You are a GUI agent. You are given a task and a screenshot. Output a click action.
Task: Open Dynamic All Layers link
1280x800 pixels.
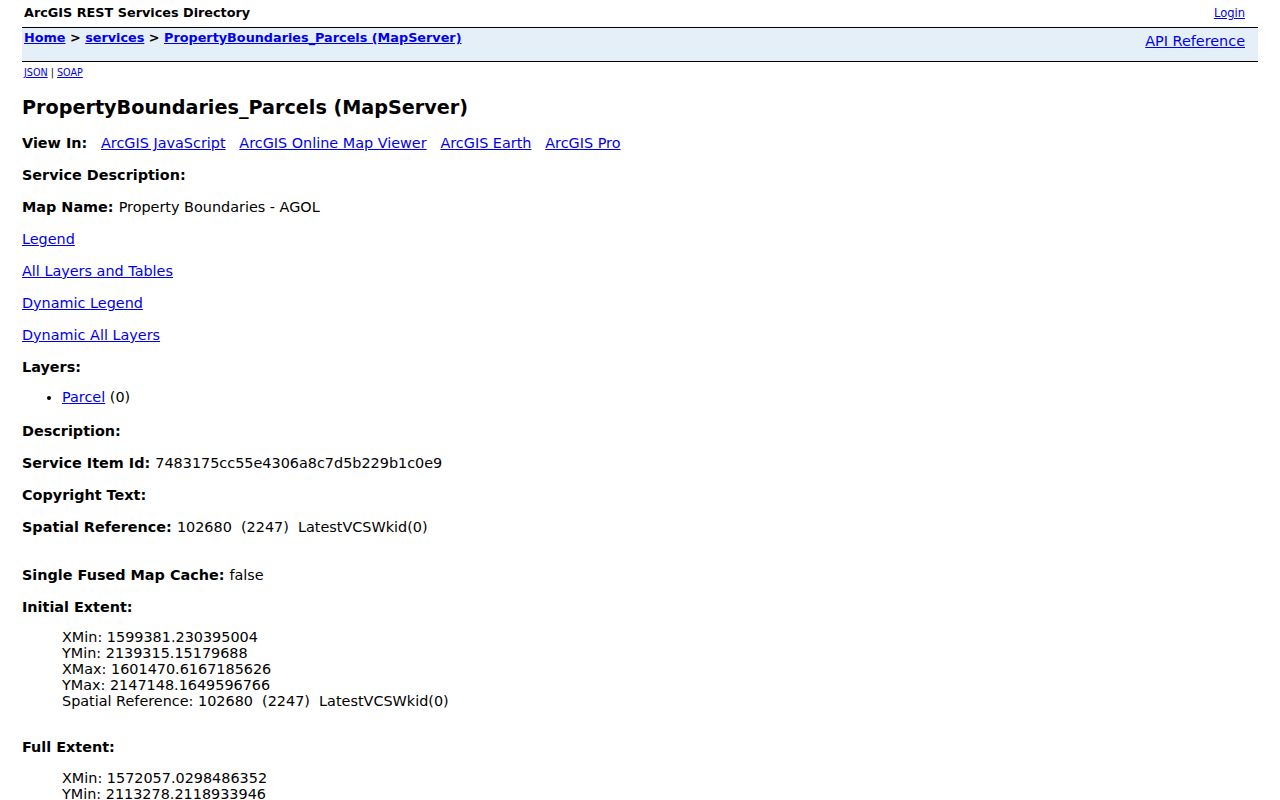[91, 335]
